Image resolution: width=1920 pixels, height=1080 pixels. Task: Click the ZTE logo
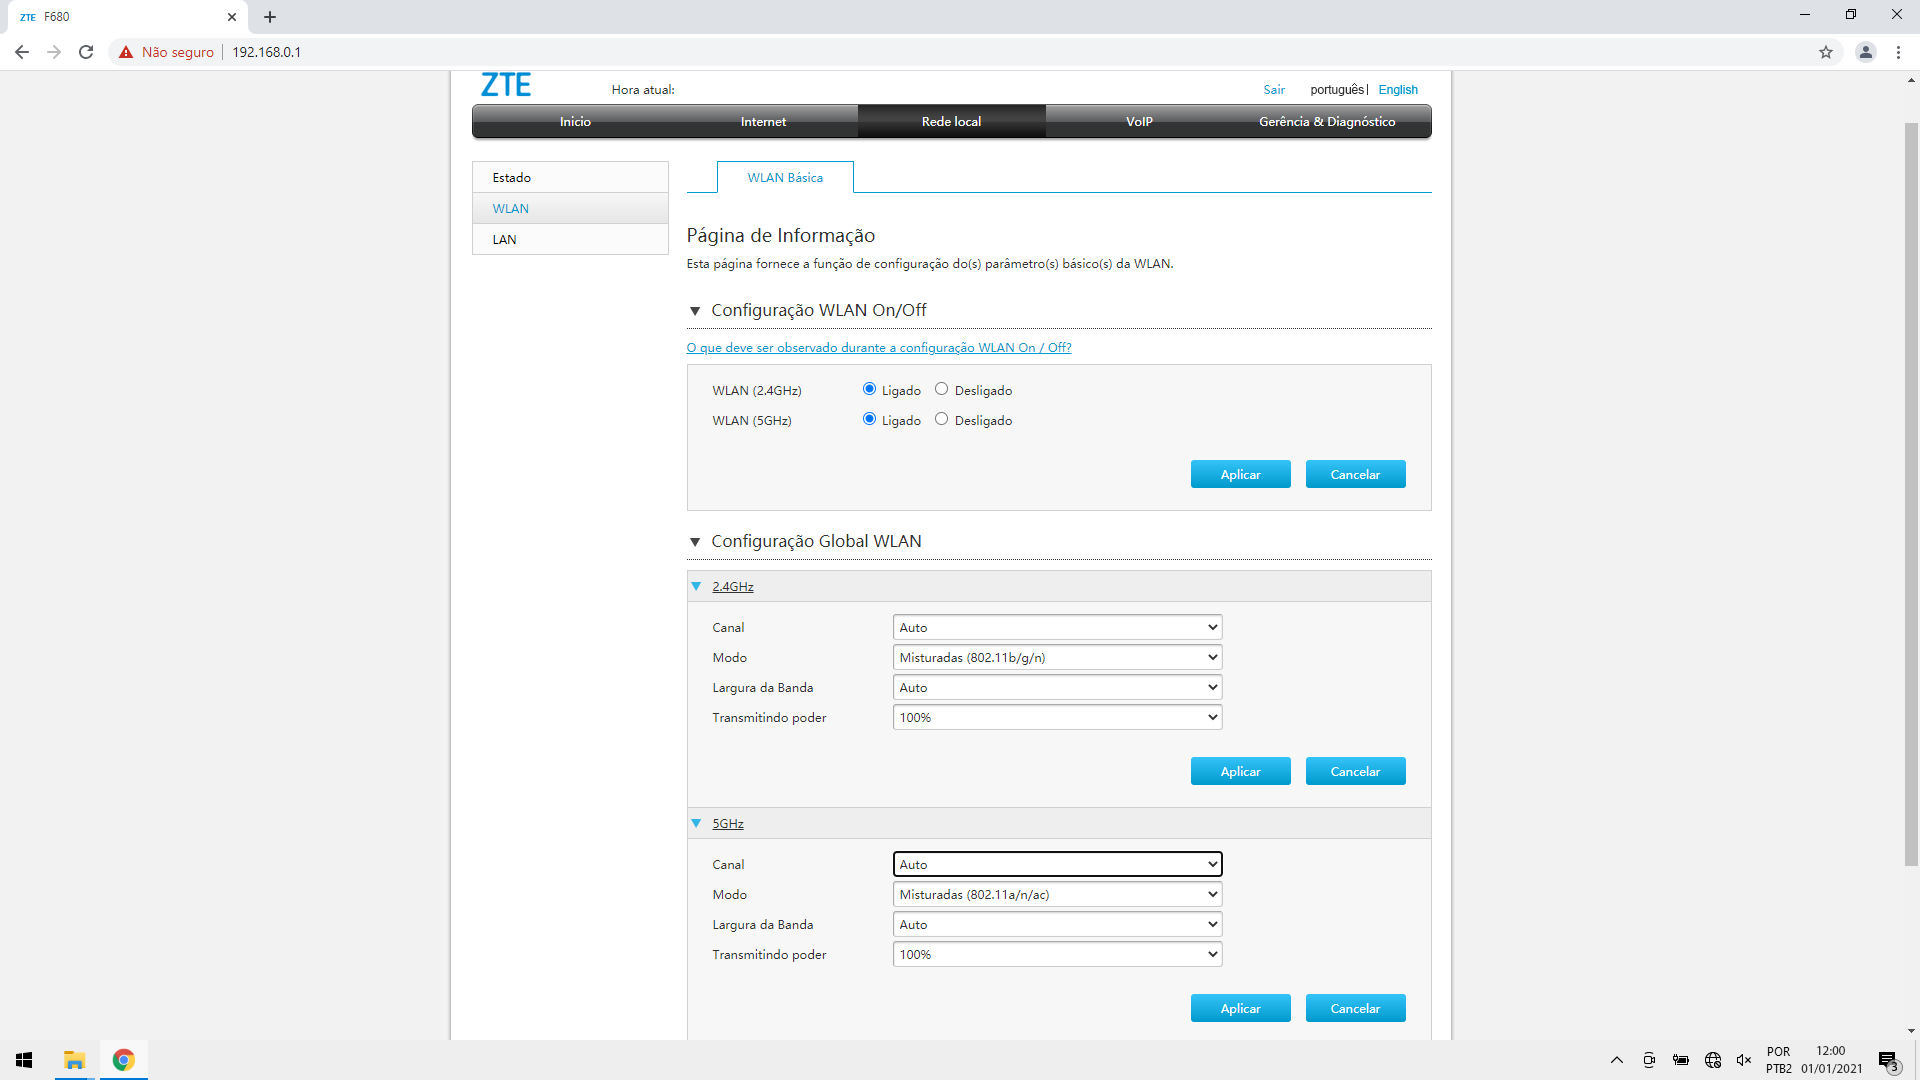click(x=506, y=85)
